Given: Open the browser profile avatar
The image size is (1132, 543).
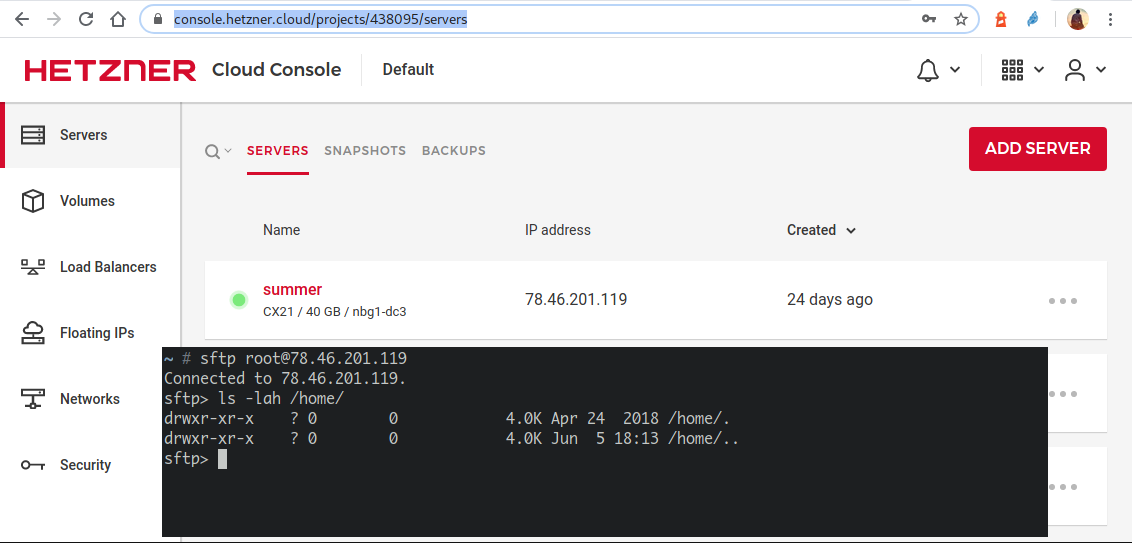Looking at the screenshot, I should click(x=1077, y=19).
